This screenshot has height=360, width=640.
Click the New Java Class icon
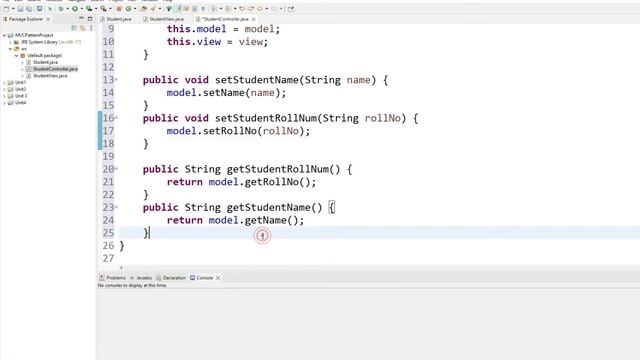click(x=128, y=9)
